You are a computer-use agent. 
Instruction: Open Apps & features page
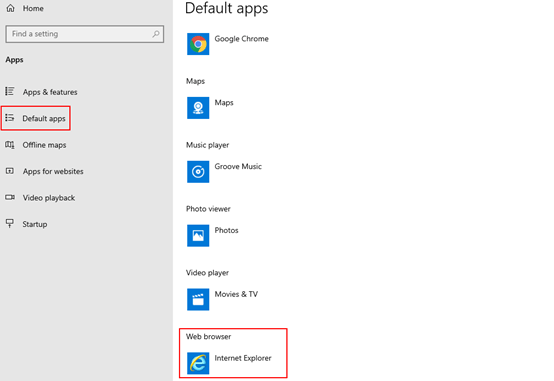tap(50, 92)
